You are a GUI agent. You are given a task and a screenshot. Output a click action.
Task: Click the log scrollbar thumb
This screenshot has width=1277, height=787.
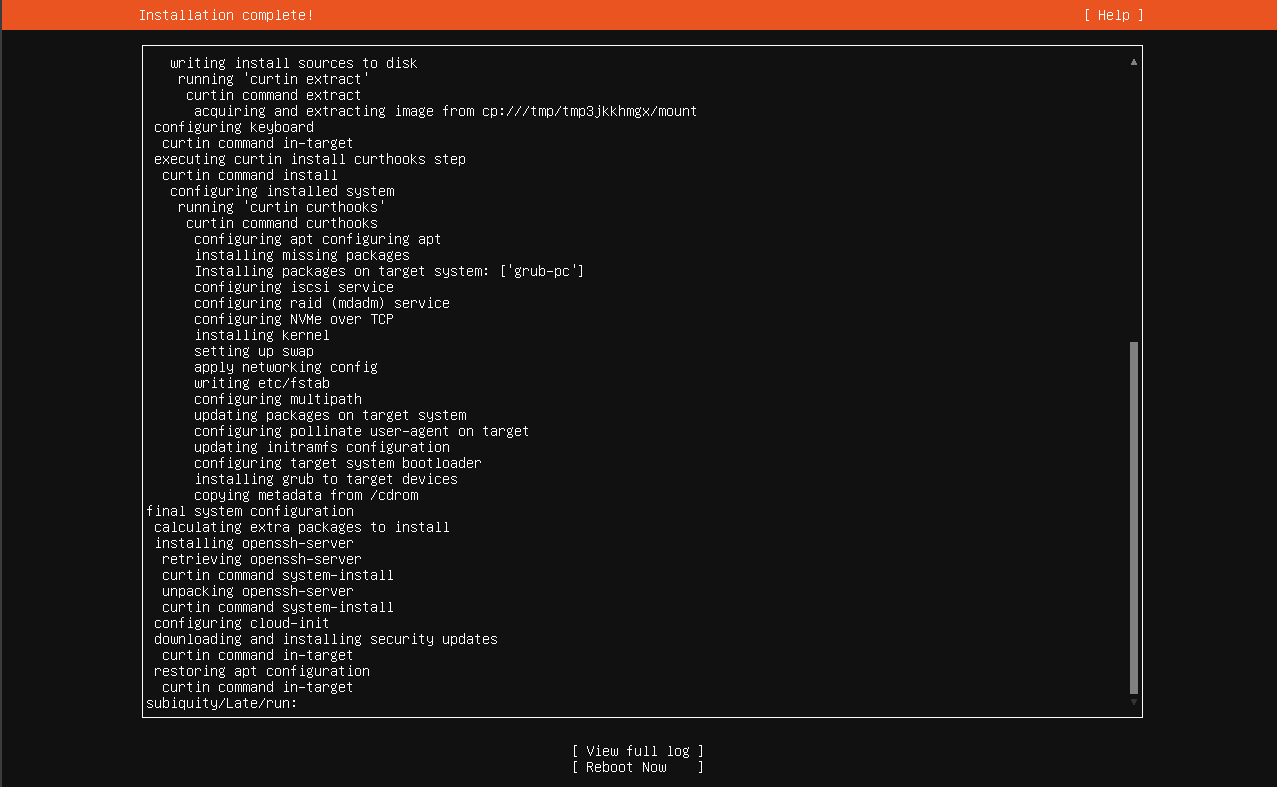click(x=1133, y=517)
